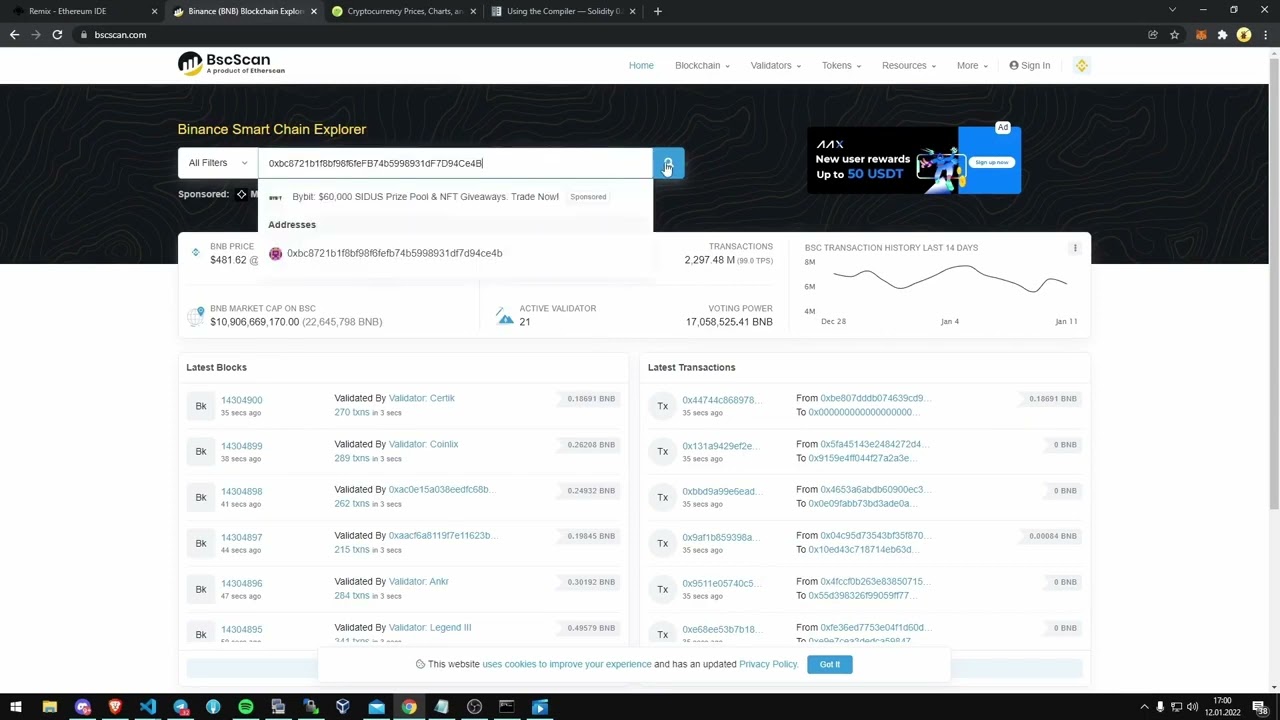Open a new browser tab
Viewport: 1280px width, 720px height.
pos(657,11)
